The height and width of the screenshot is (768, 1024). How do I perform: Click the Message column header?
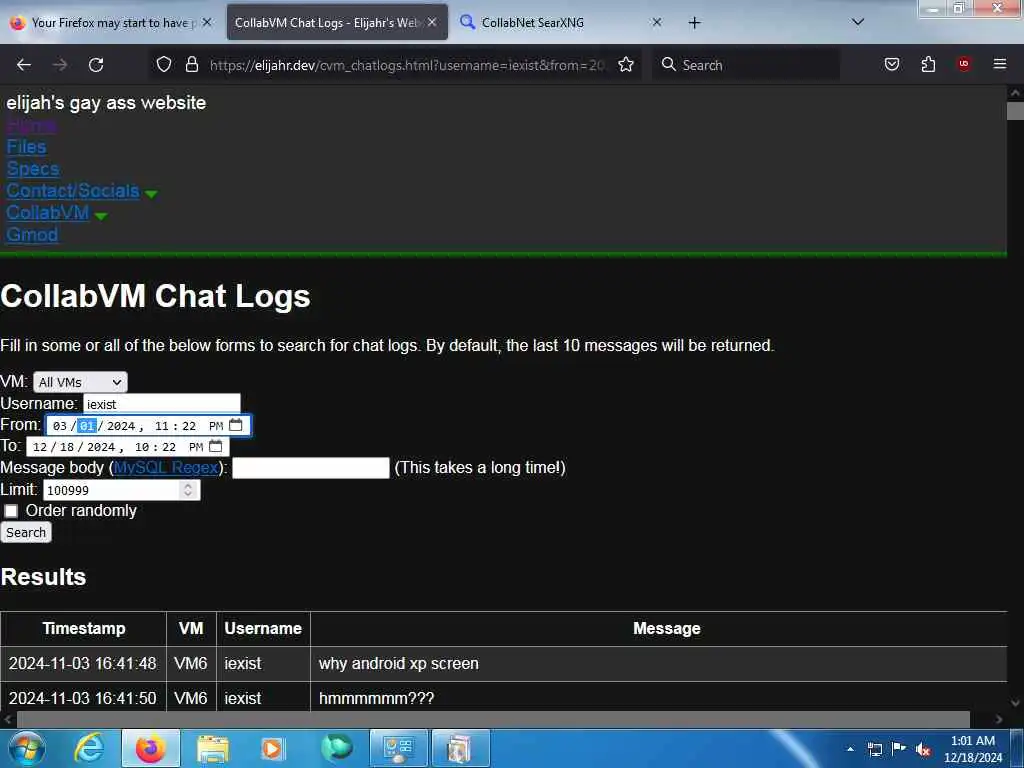[666, 628]
